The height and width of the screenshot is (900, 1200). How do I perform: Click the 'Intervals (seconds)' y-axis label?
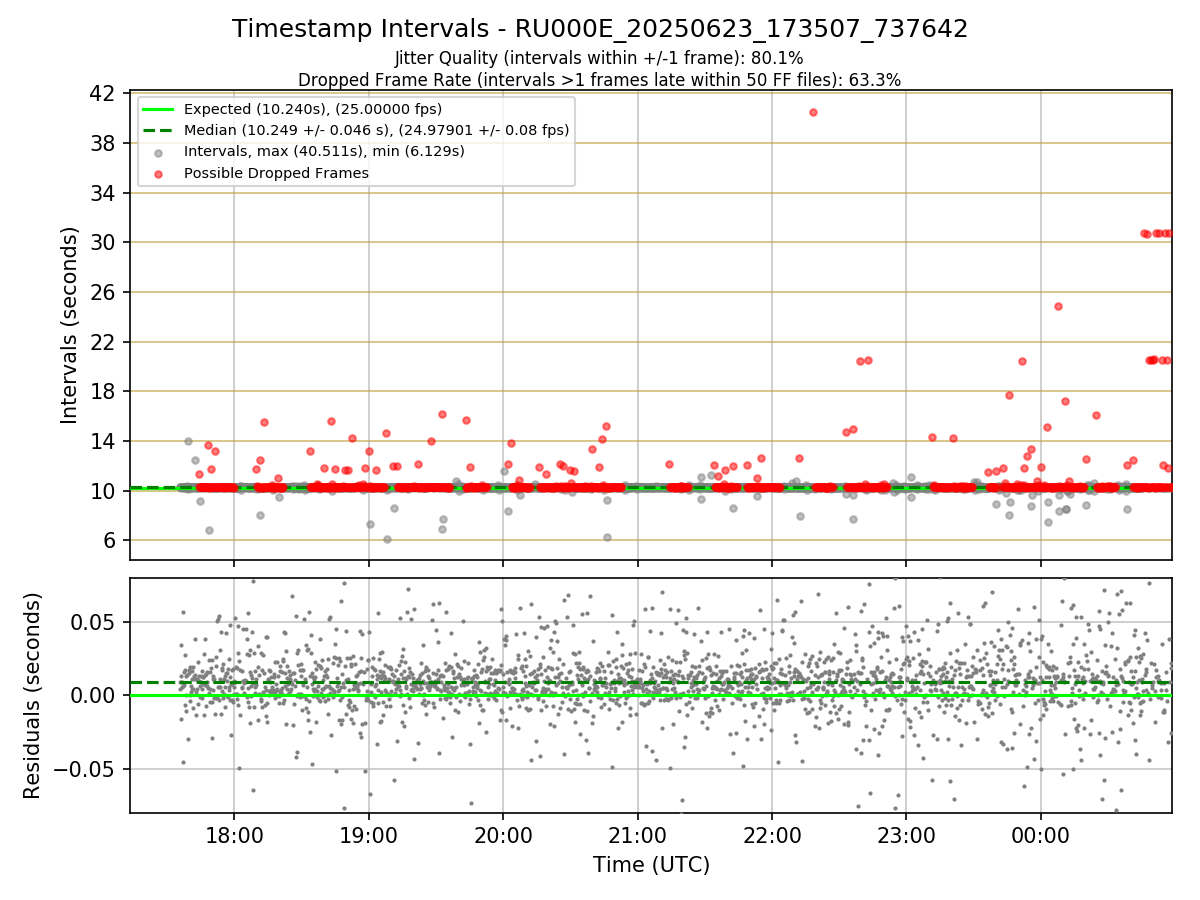[70, 325]
